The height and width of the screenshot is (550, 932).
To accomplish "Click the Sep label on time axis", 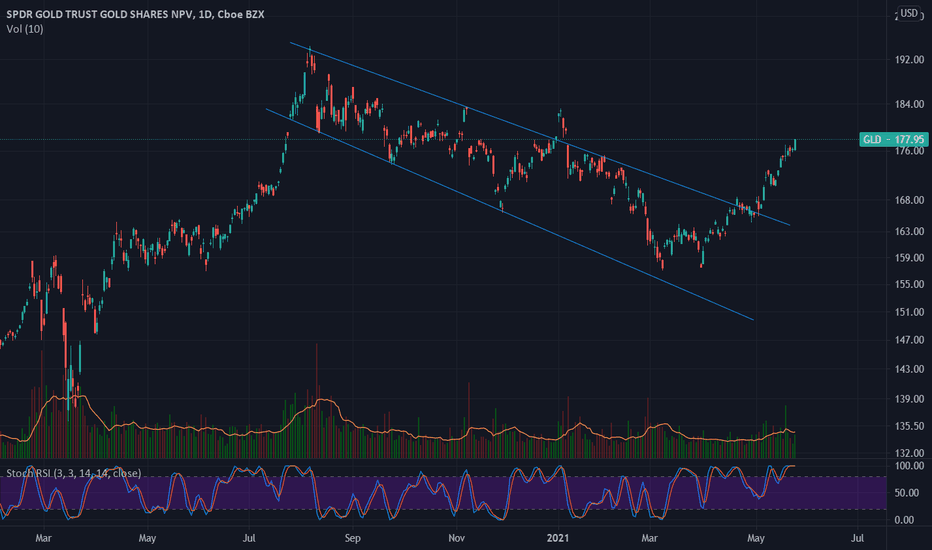I will point(352,538).
